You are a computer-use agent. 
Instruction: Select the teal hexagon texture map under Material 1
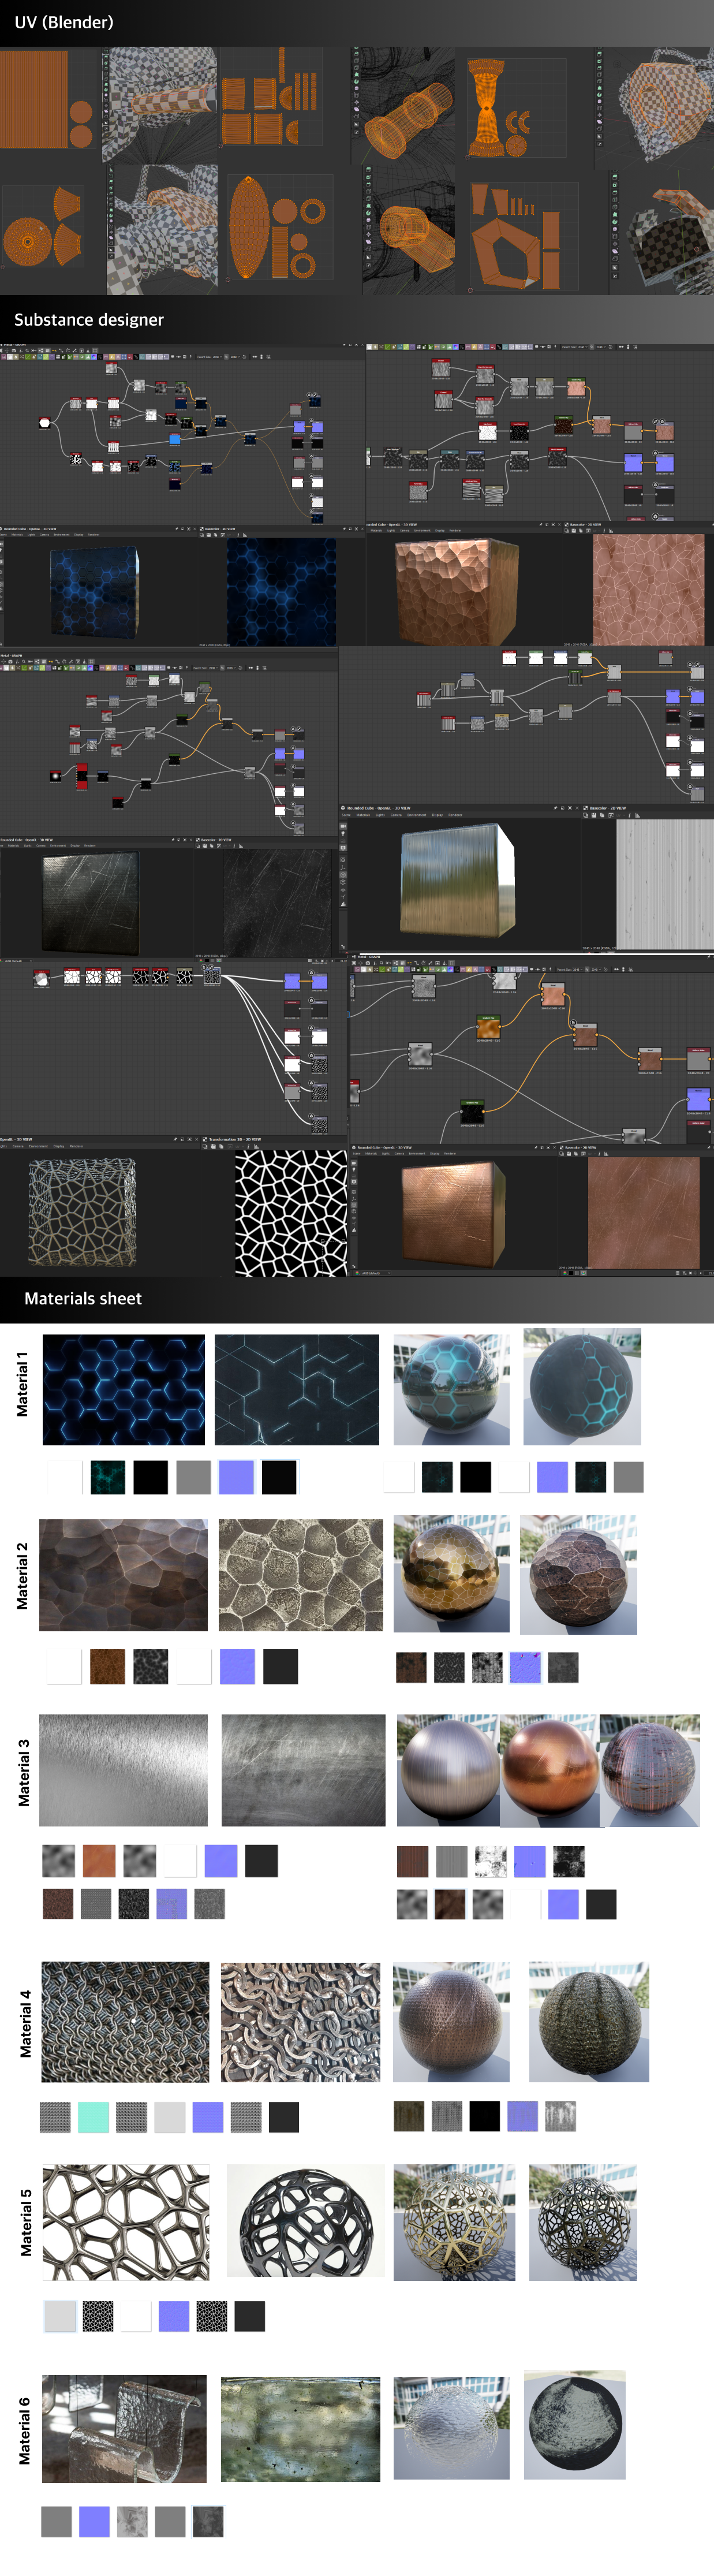click(108, 1477)
